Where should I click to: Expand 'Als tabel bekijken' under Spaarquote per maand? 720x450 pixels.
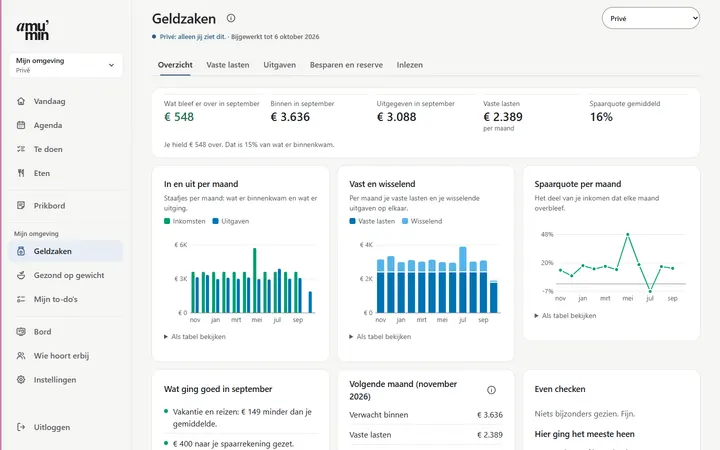coord(565,315)
